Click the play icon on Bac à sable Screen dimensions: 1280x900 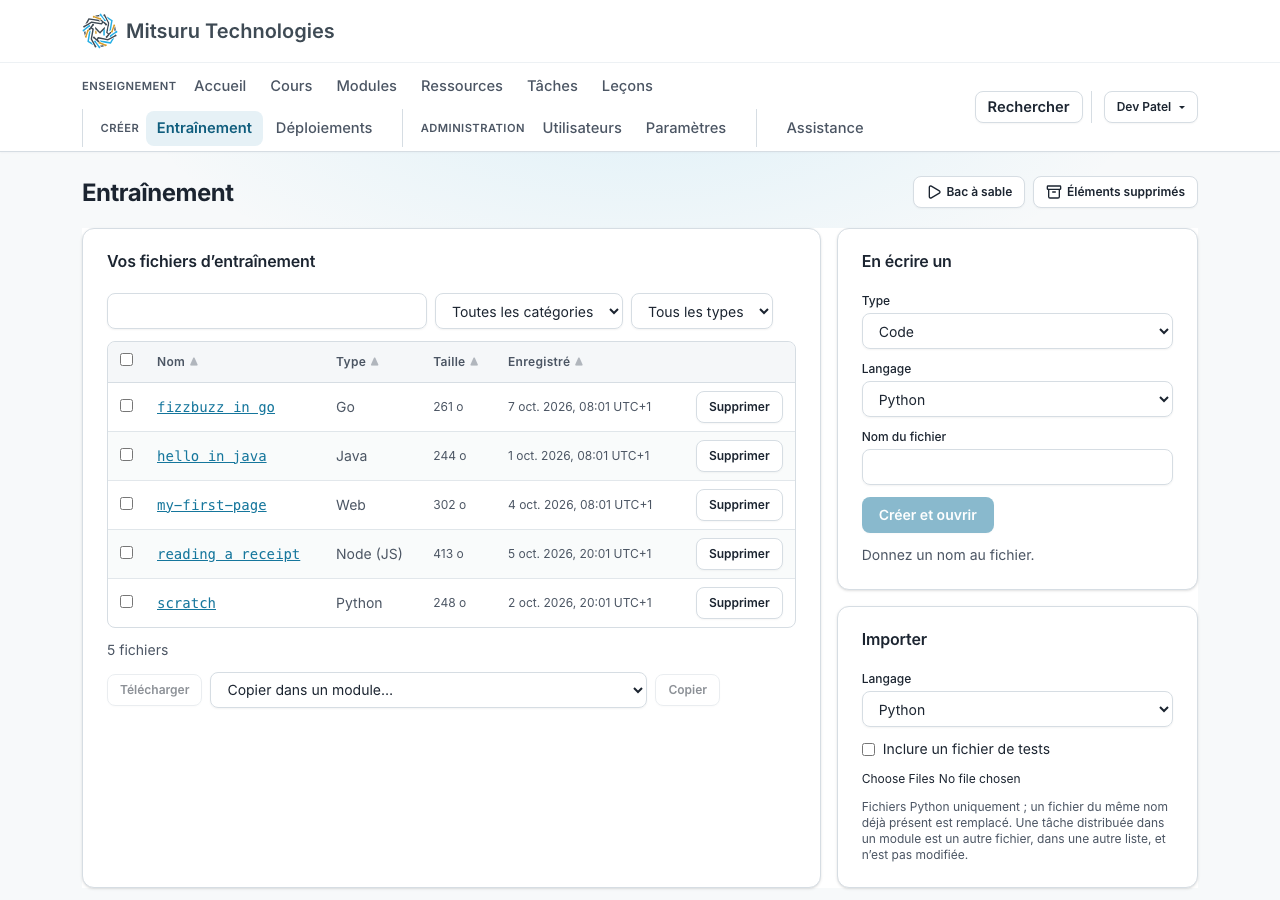(934, 192)
